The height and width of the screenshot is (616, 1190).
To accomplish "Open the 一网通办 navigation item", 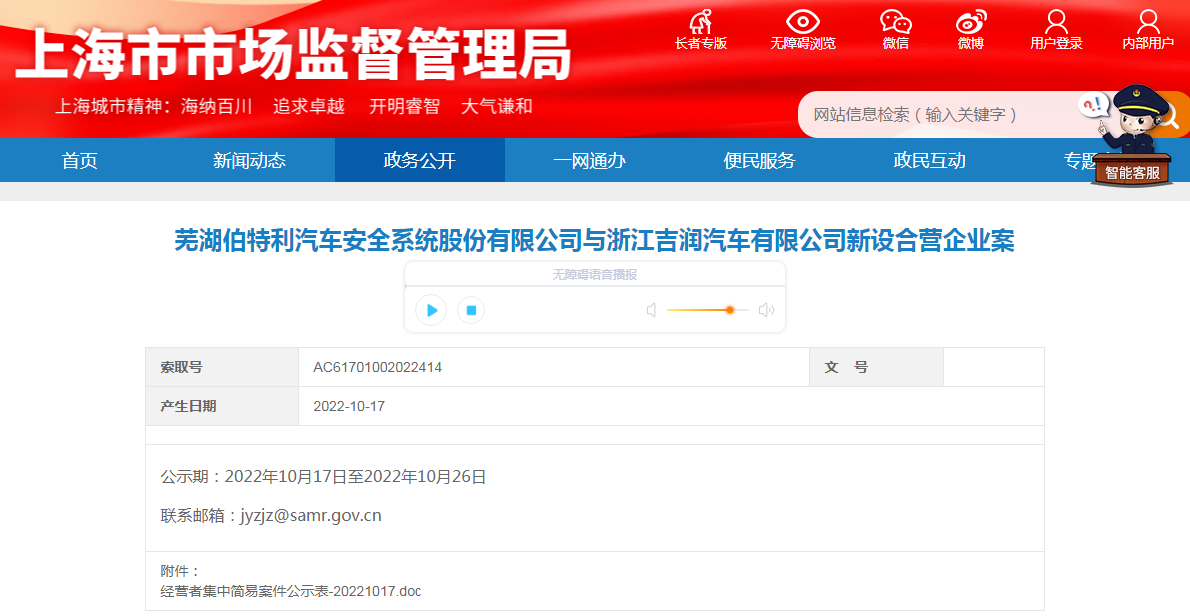I will 590,161.
